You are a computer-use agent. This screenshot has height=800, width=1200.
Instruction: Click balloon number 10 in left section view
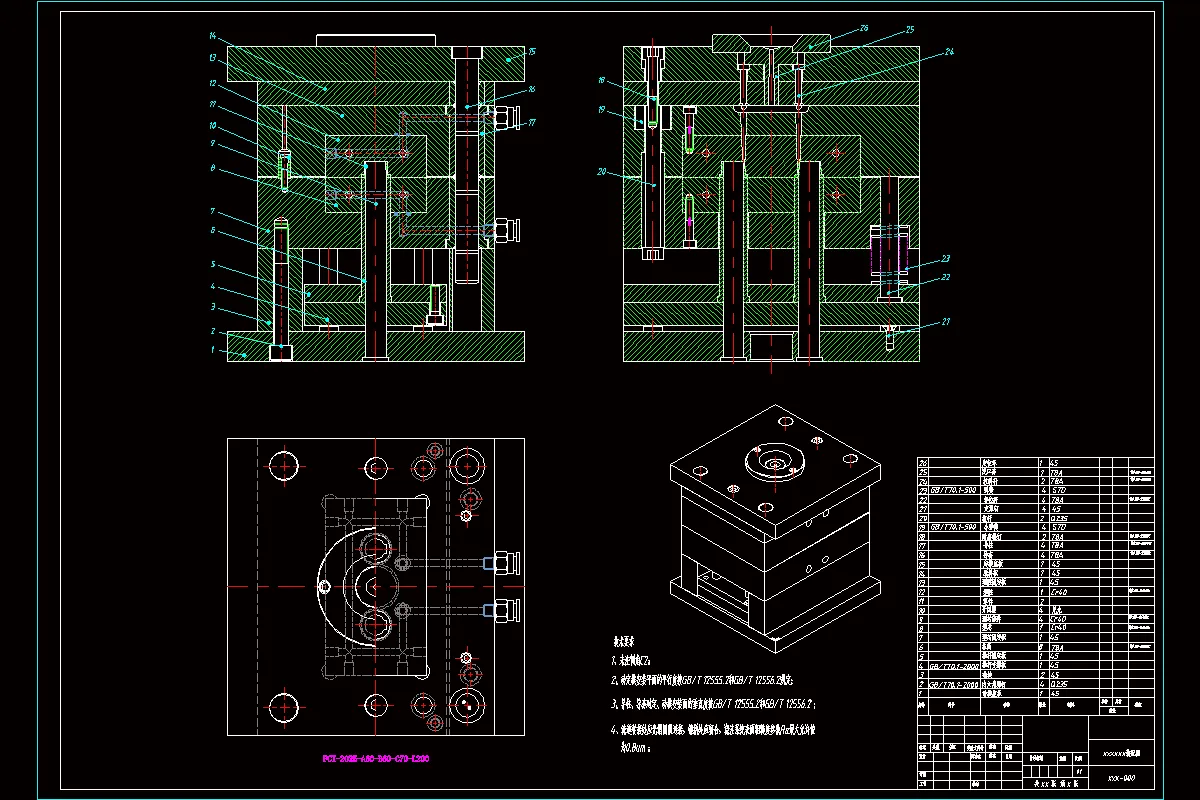212,126
